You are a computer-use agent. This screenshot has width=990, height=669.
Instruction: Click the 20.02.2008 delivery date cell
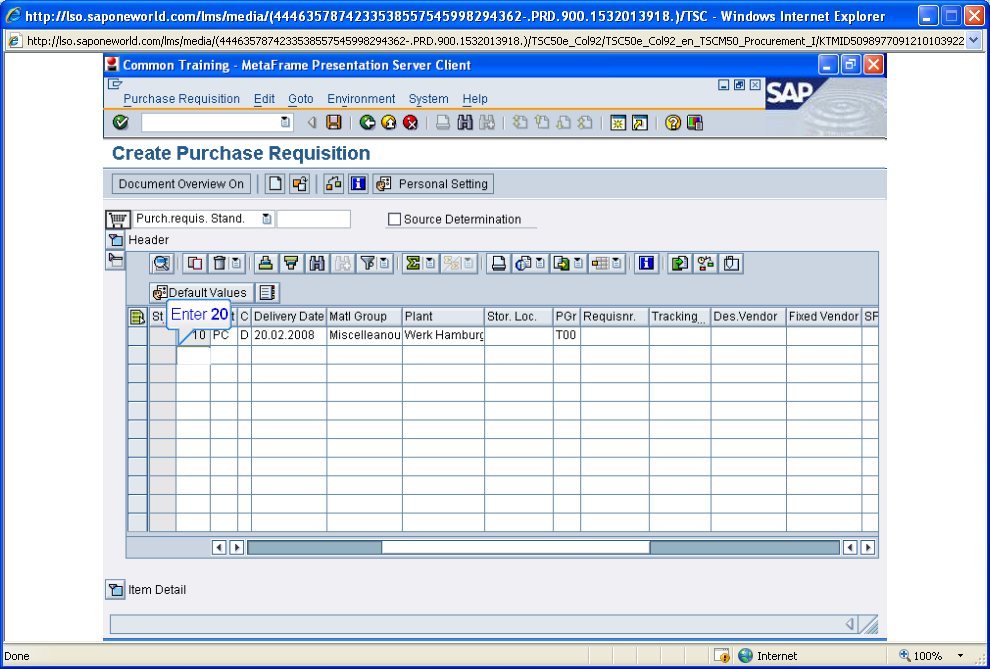289,336
